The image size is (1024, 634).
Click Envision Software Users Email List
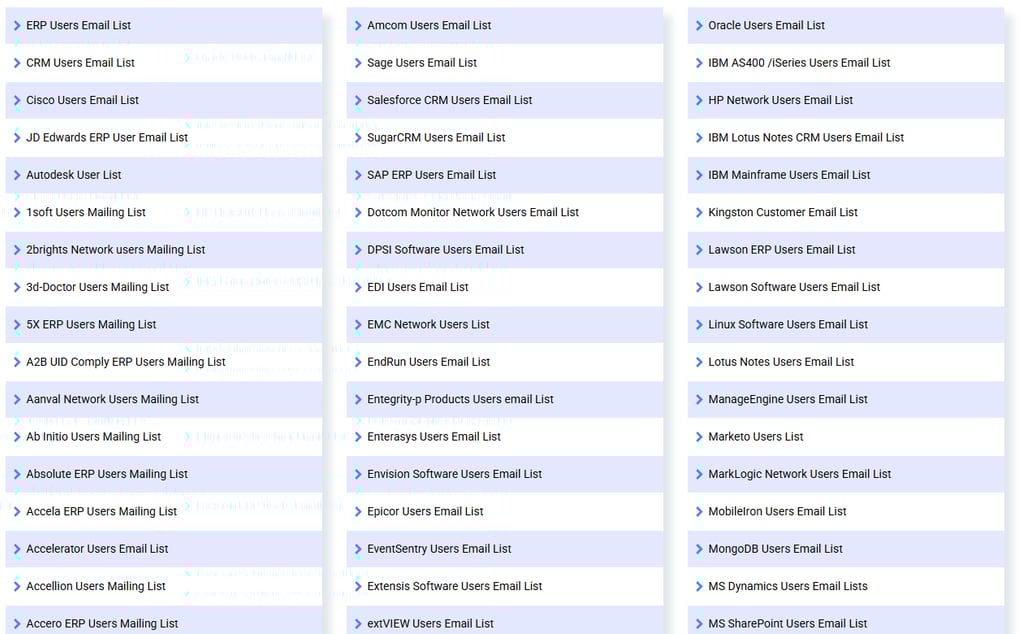pyautogui.click(x=455, y=474)
